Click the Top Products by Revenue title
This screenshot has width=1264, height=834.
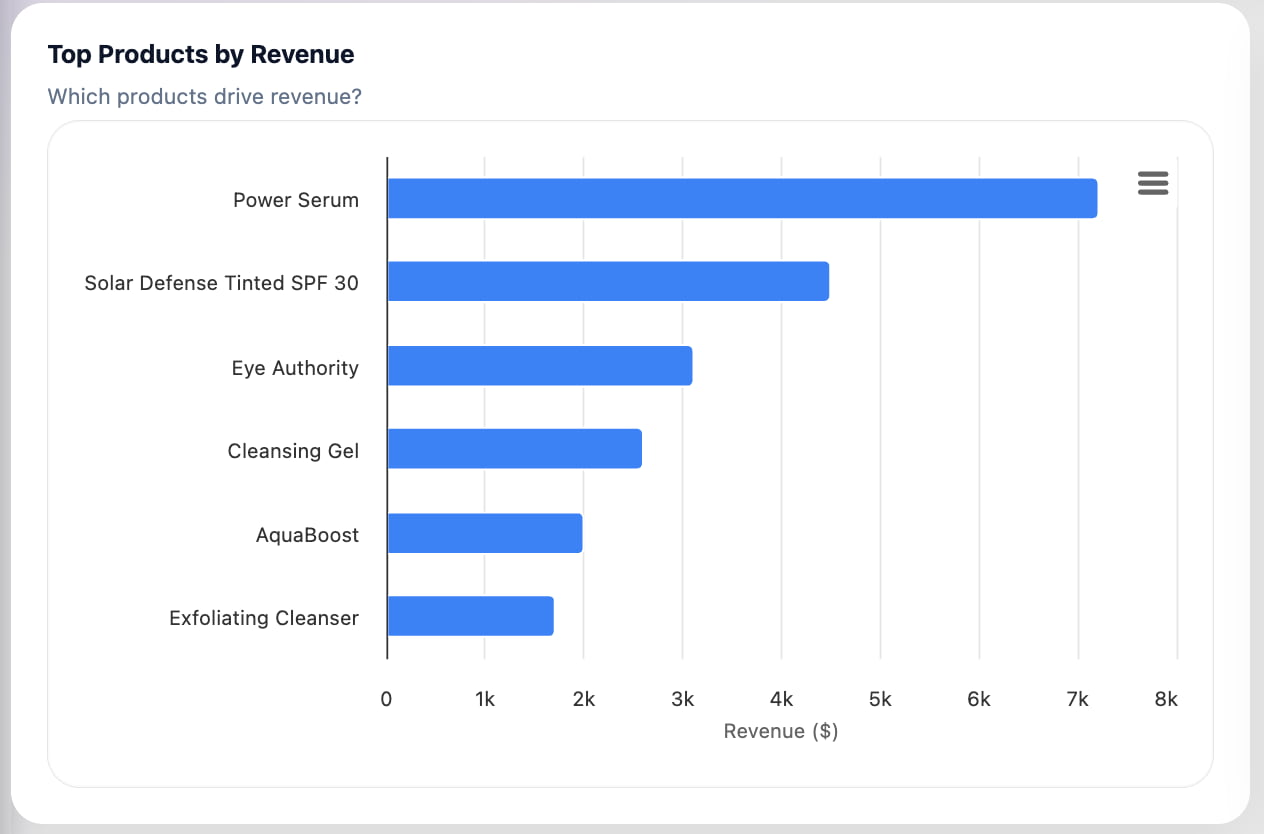click(201, 54)
